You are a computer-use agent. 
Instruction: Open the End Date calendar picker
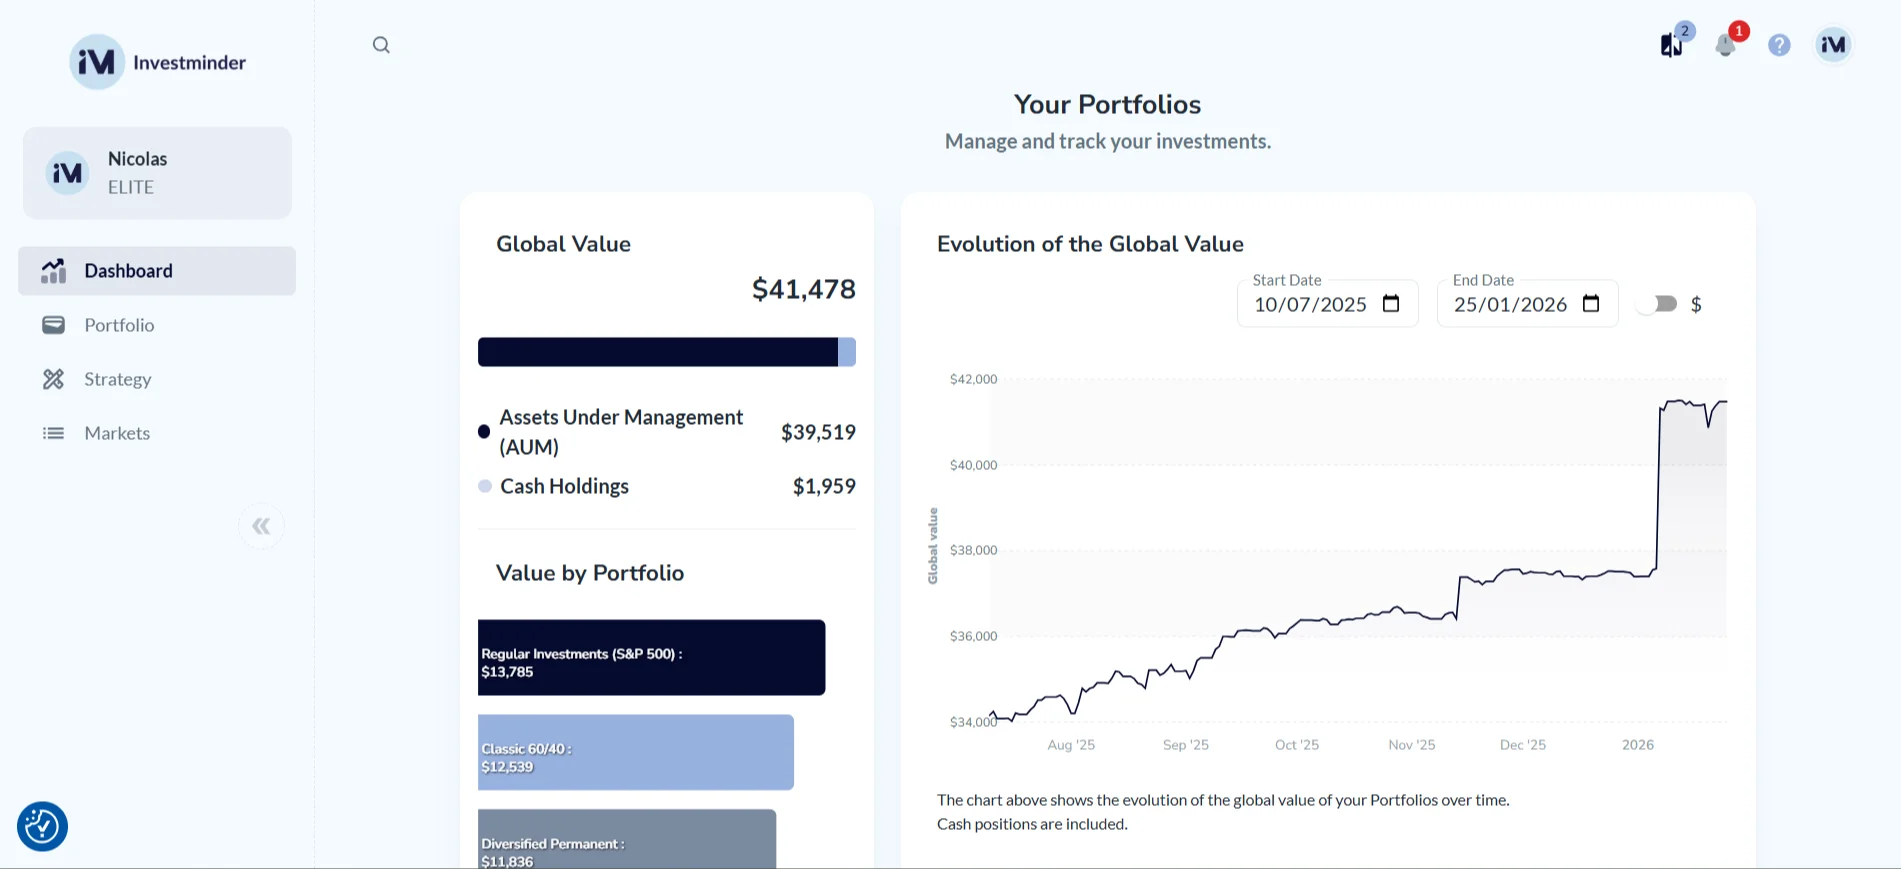coord(1591,303)
